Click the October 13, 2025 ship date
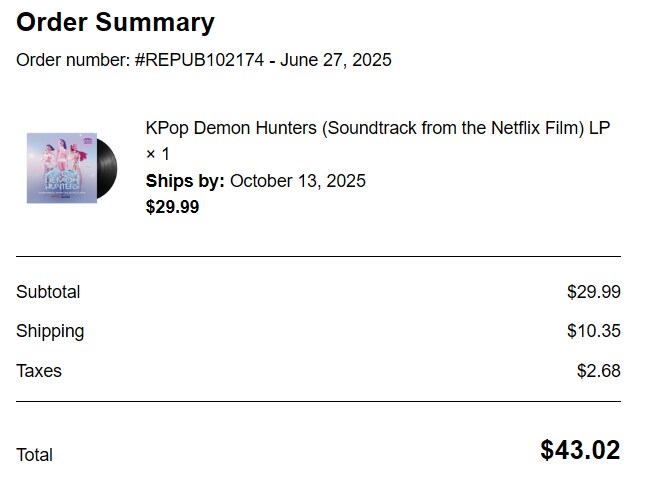 click(298, 181)
